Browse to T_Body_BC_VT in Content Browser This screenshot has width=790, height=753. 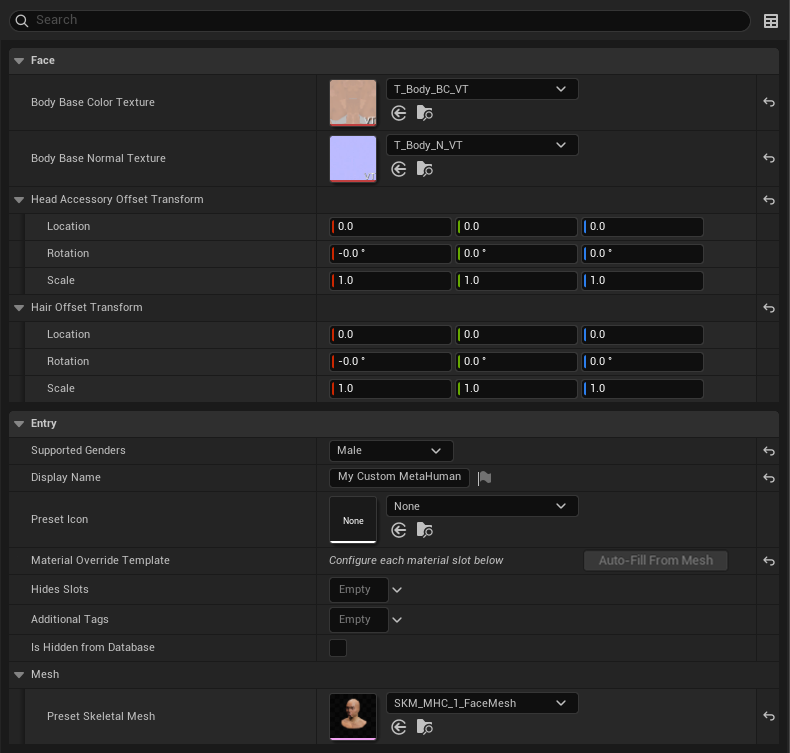(424, 113)
